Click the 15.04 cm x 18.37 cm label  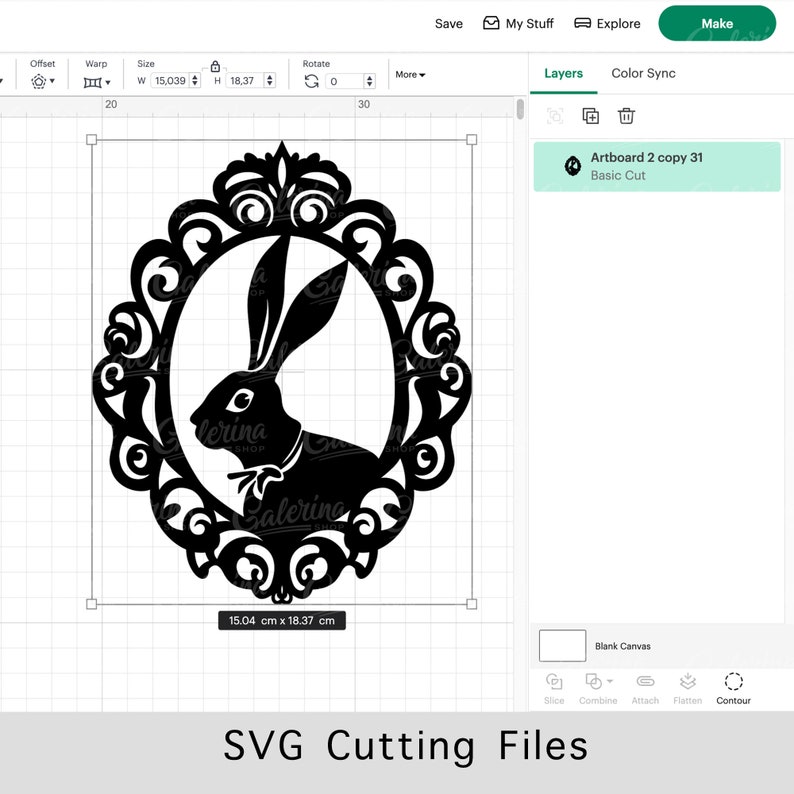tap(282, 620)
